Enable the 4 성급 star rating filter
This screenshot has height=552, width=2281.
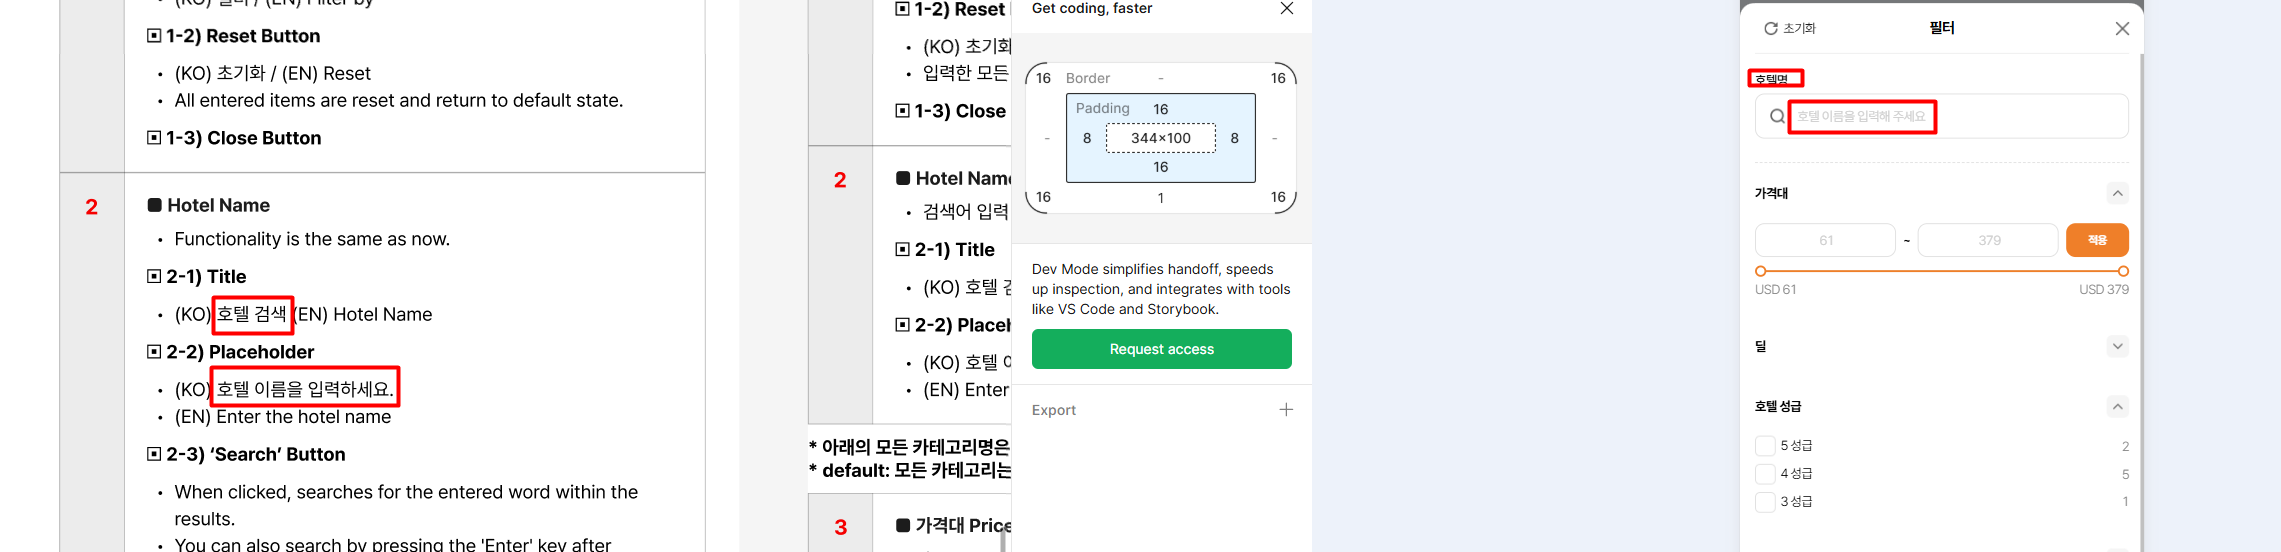[x=1765, y=474]
